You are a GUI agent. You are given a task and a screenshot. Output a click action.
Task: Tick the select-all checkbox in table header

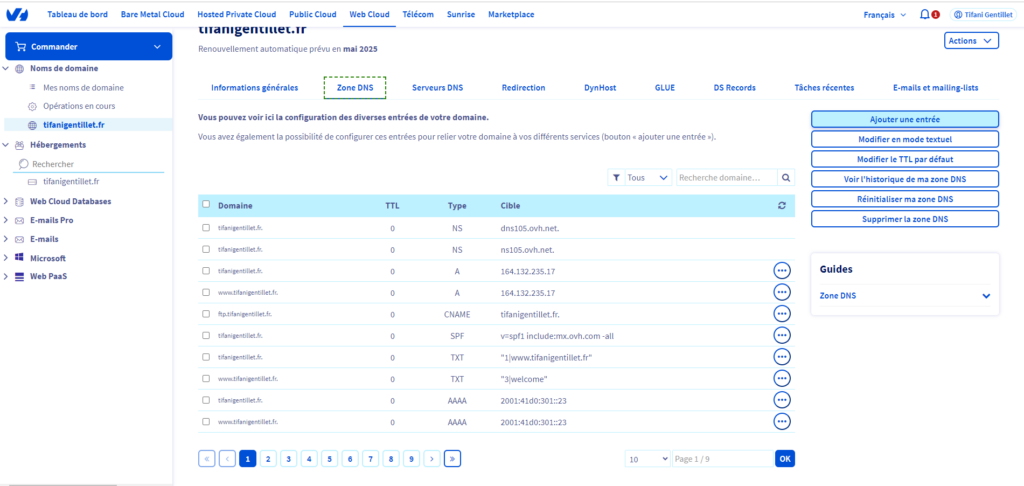206,204
